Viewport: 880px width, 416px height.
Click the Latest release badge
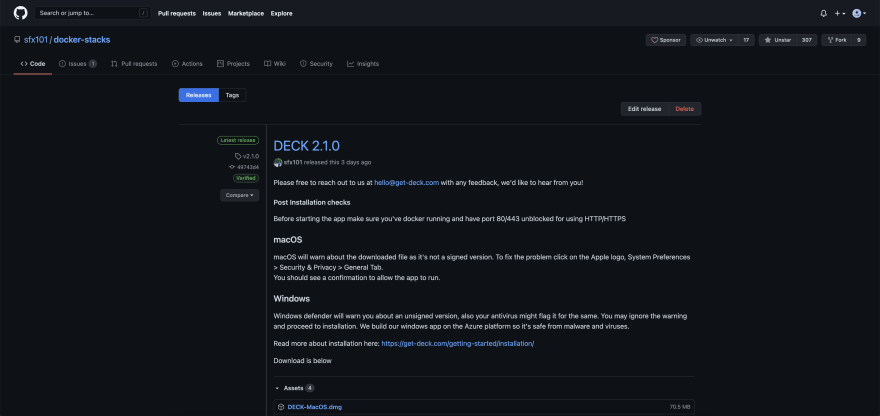tap(238, 140)
